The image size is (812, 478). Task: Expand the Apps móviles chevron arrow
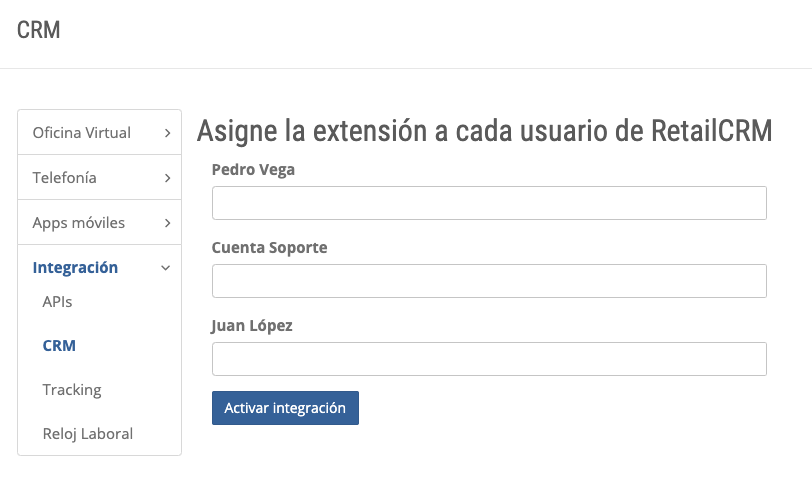[x=167, y=223]
